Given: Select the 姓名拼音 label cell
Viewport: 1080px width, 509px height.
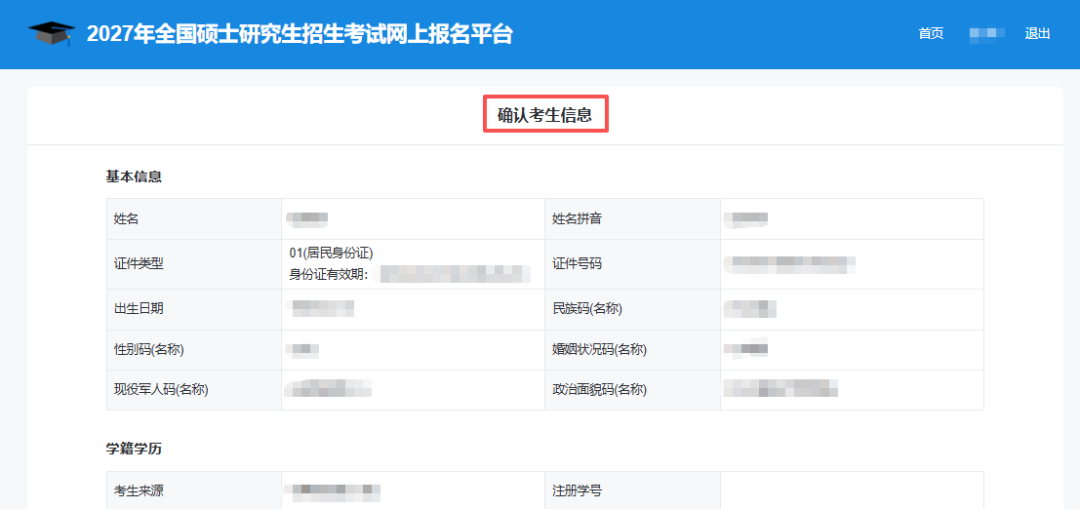Looking at the screenshot, I should [632, 219].
